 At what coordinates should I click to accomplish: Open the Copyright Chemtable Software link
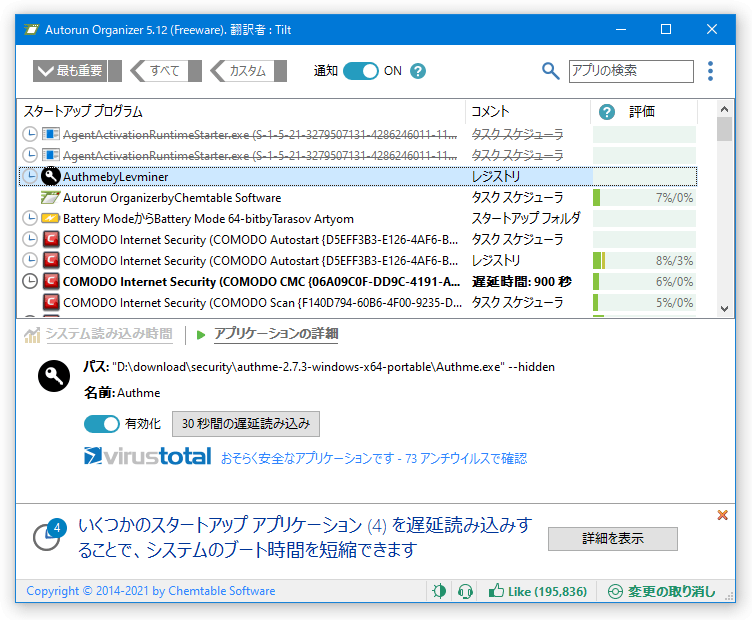(151, 591)
